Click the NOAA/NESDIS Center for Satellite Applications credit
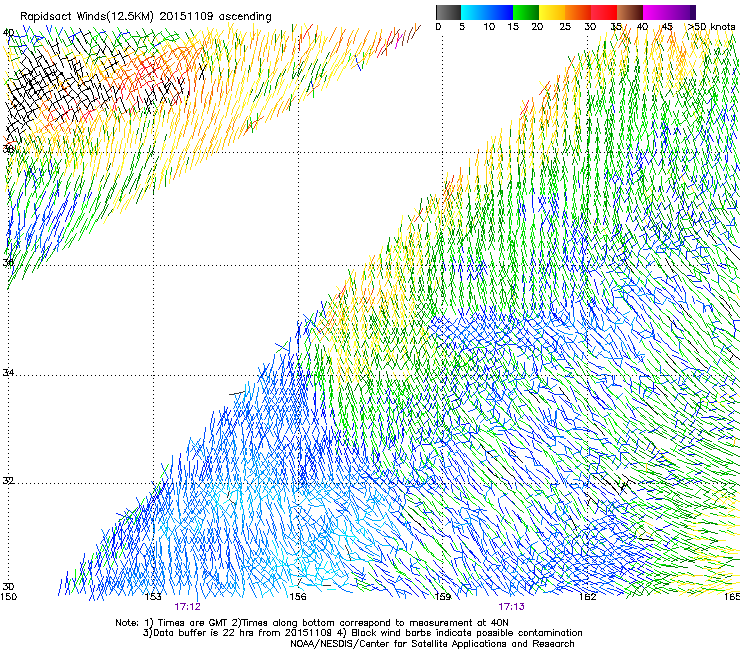The image size is (740, 650). pos(432,644)
